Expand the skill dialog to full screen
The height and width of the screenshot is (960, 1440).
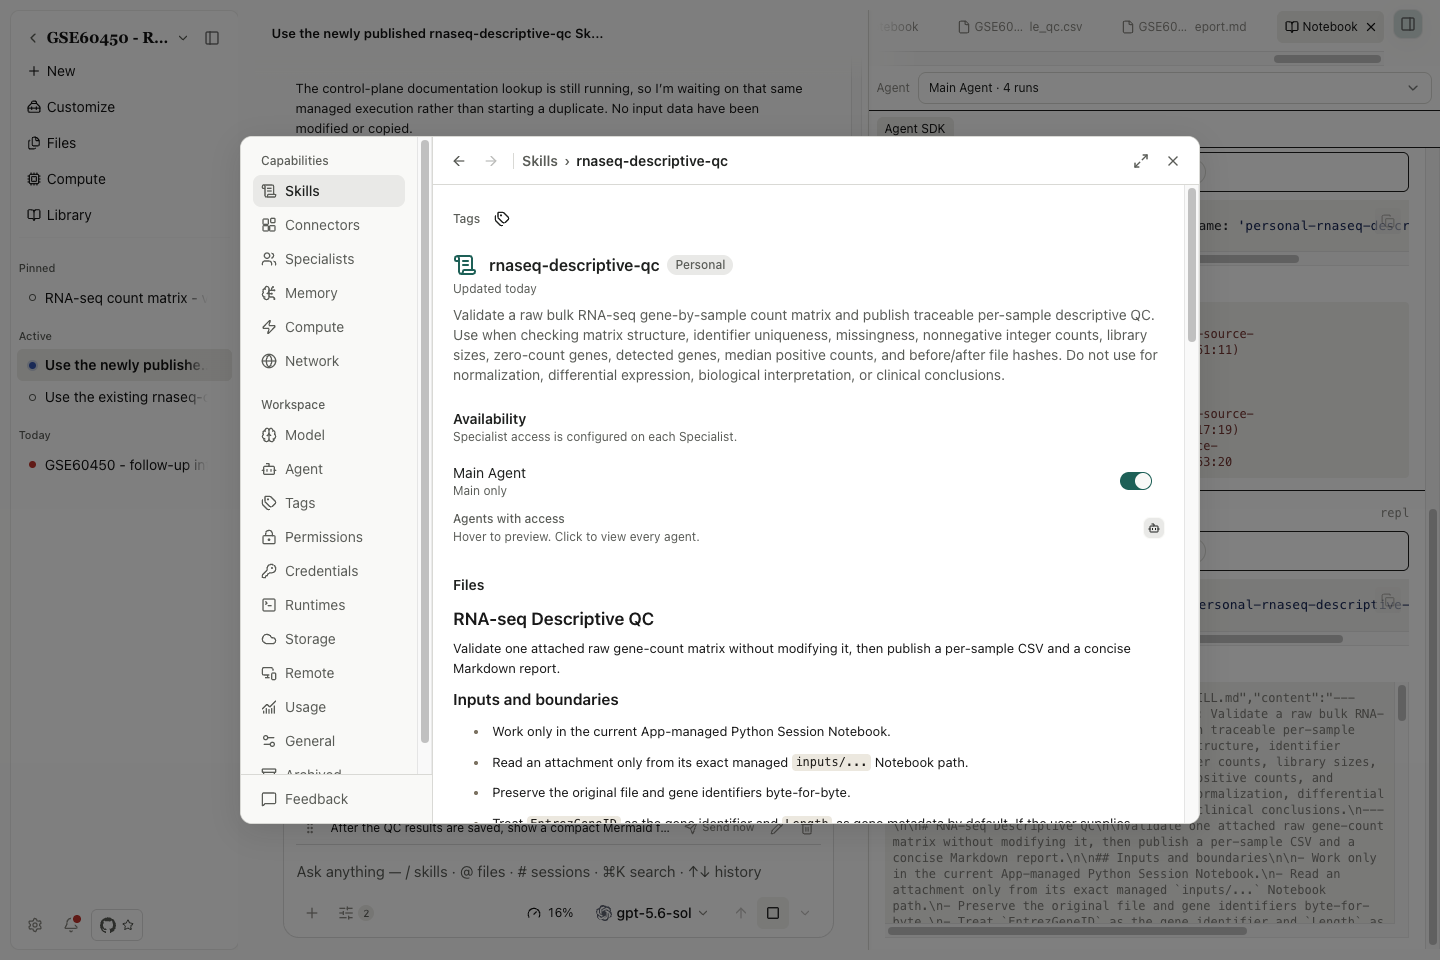[x=1141, y=161]
